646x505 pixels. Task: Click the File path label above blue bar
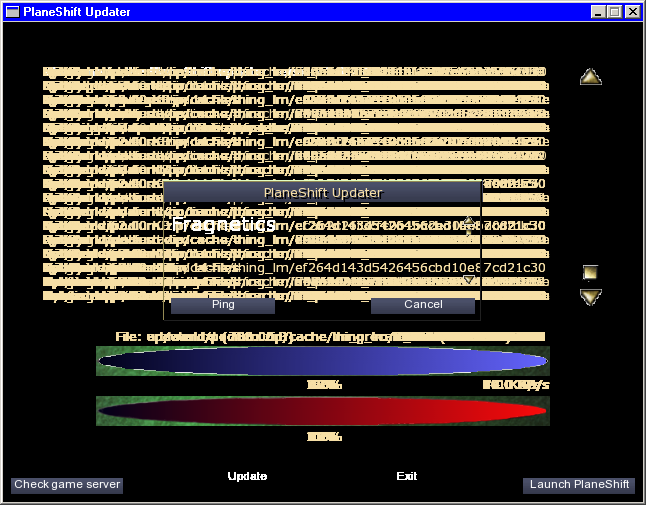(x=330, y=337)
